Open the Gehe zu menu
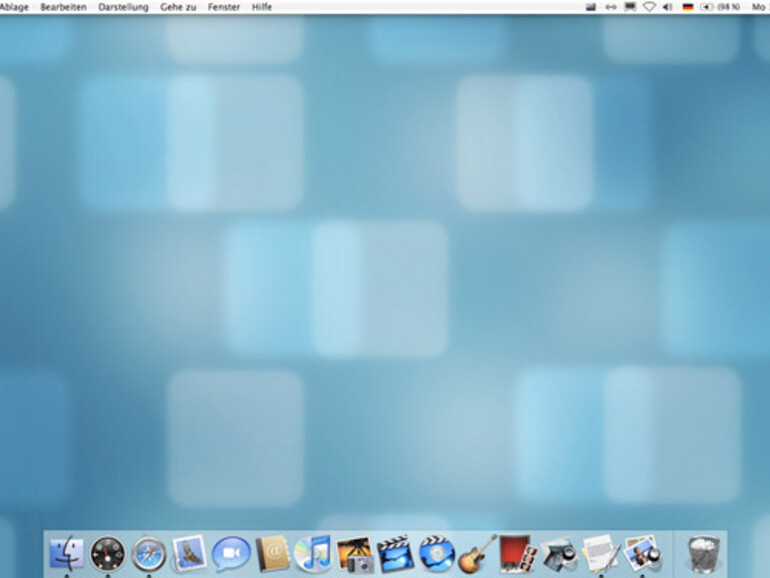 click(178, 7)
